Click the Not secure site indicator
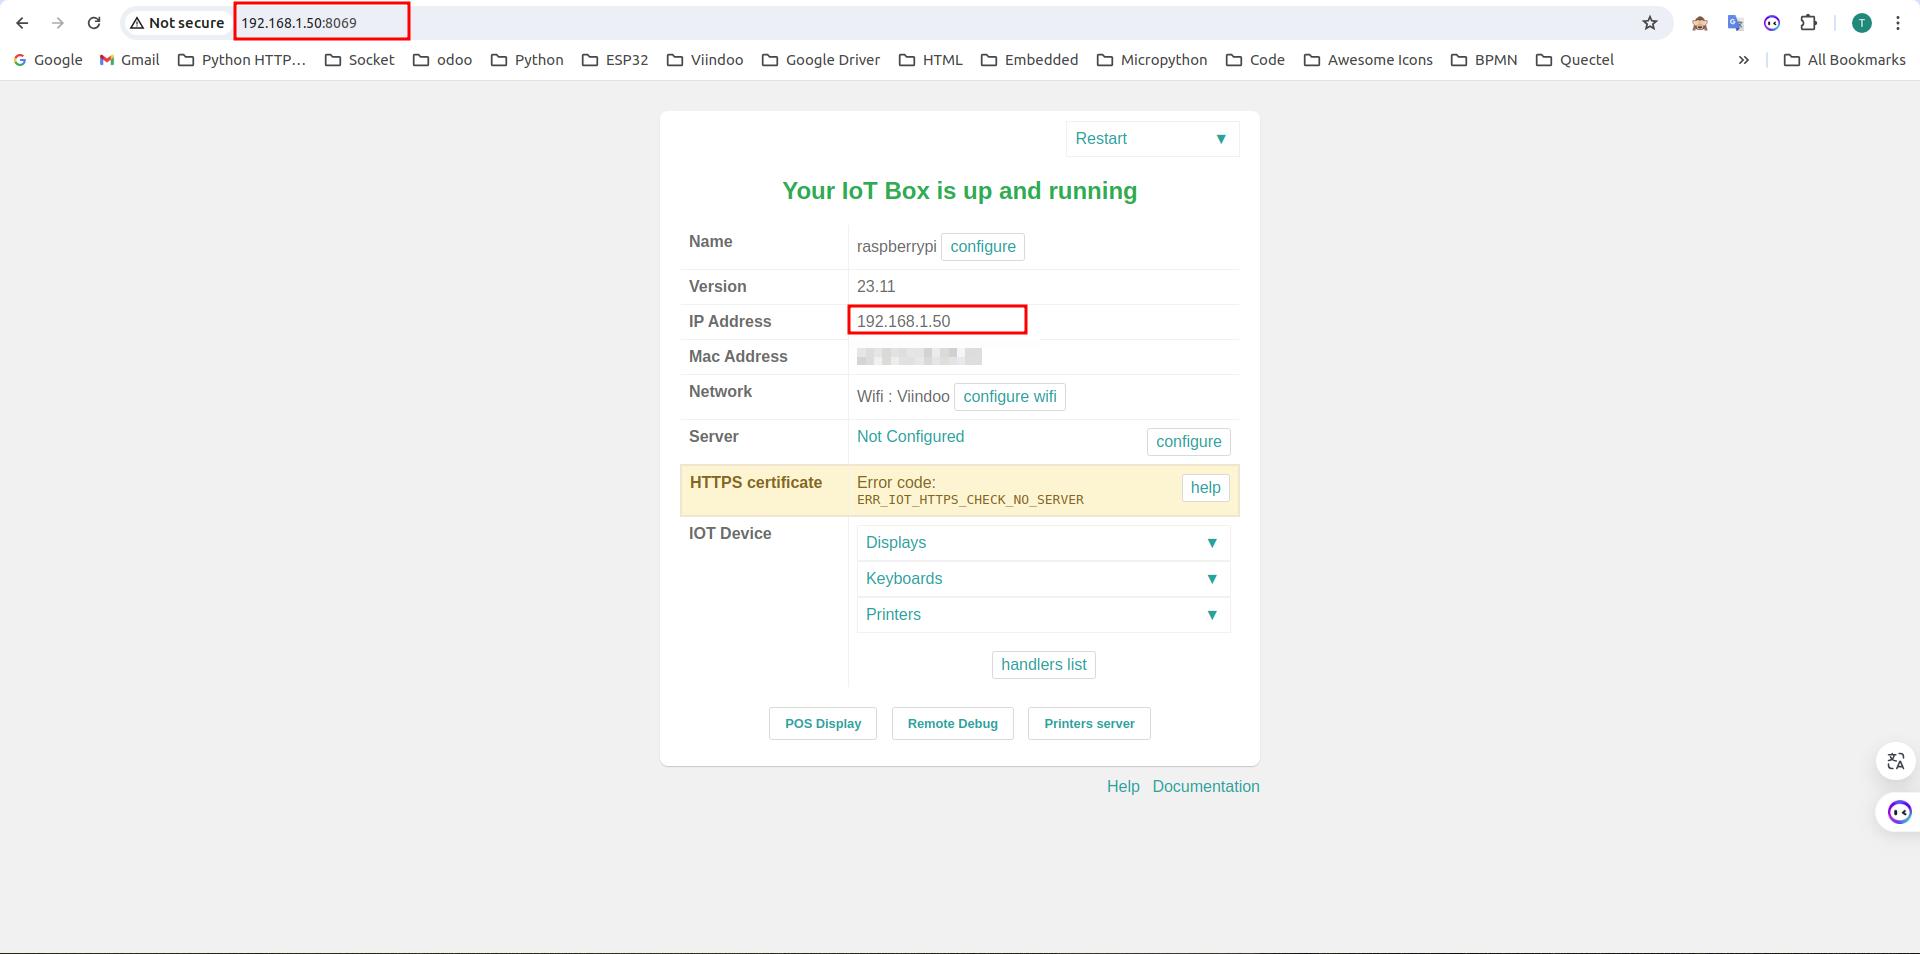The height and width of the screenshot is (954, 1920). [x=177, y=23]
